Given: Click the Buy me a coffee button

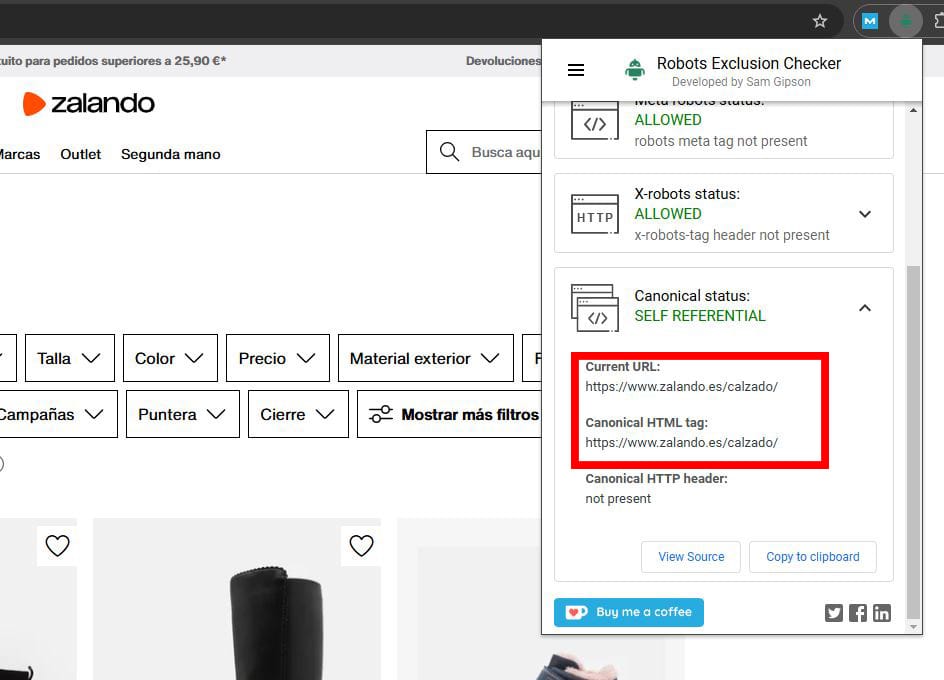Looking at the screenshot, I should click(x=629, y=612).
